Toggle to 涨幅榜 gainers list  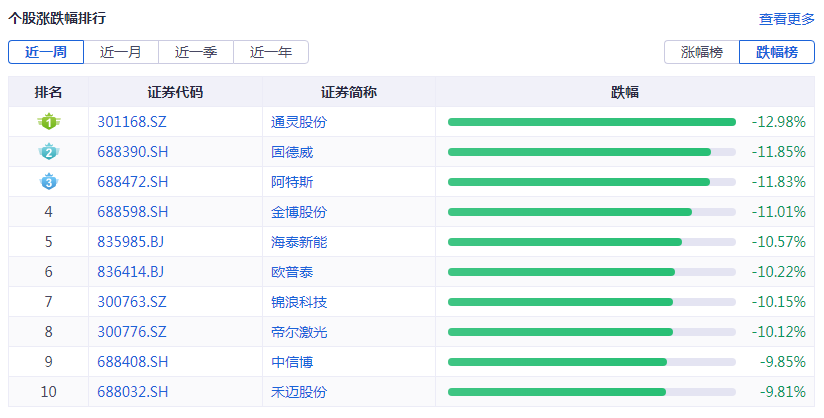tap(701, 52)
